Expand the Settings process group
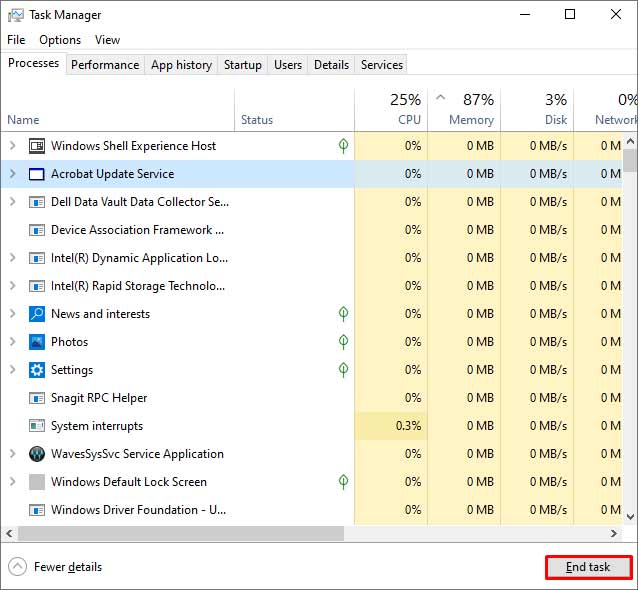This screenshot has width=638, height=590. (x=13, y=370)
